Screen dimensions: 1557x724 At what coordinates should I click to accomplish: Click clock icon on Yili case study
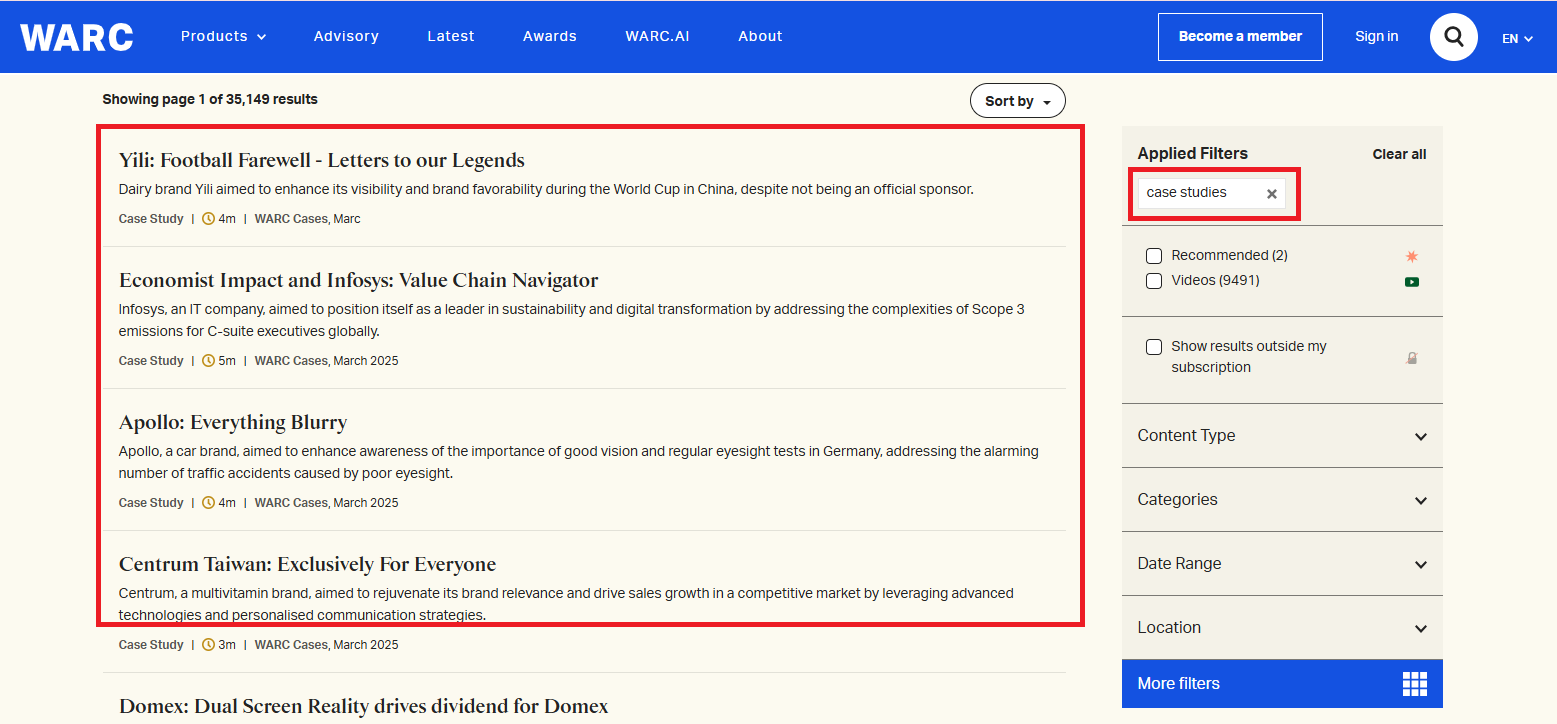[208, 219]
